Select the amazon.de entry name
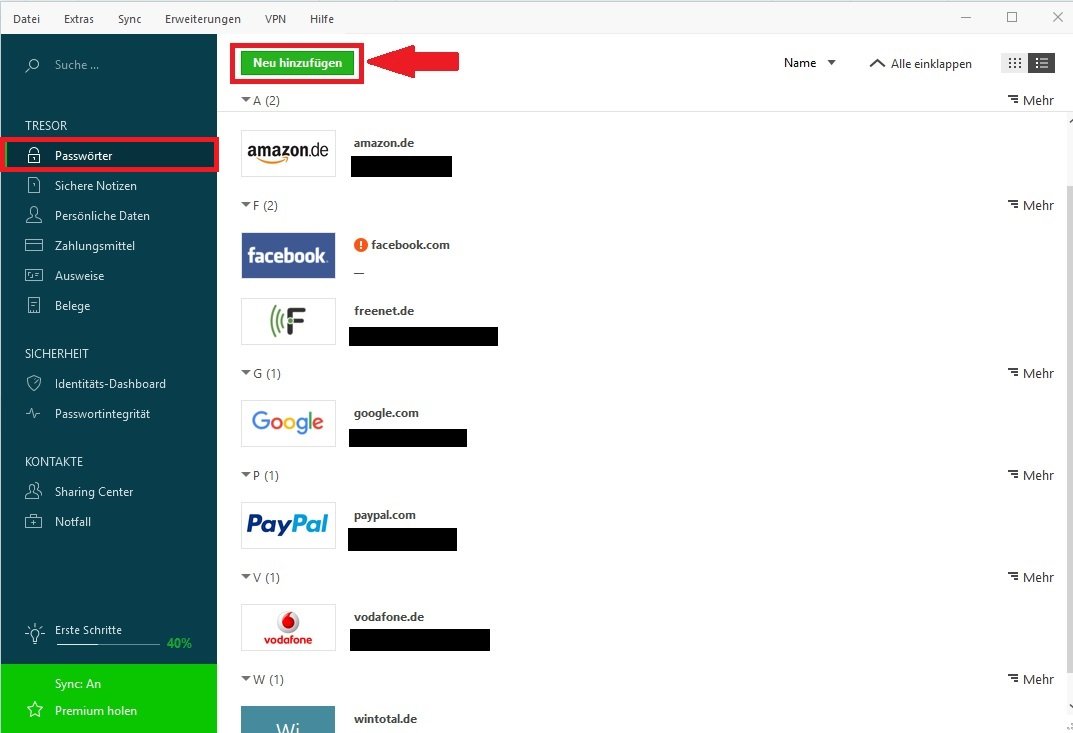Screen dimensions: 1073x733 (384, 143)
